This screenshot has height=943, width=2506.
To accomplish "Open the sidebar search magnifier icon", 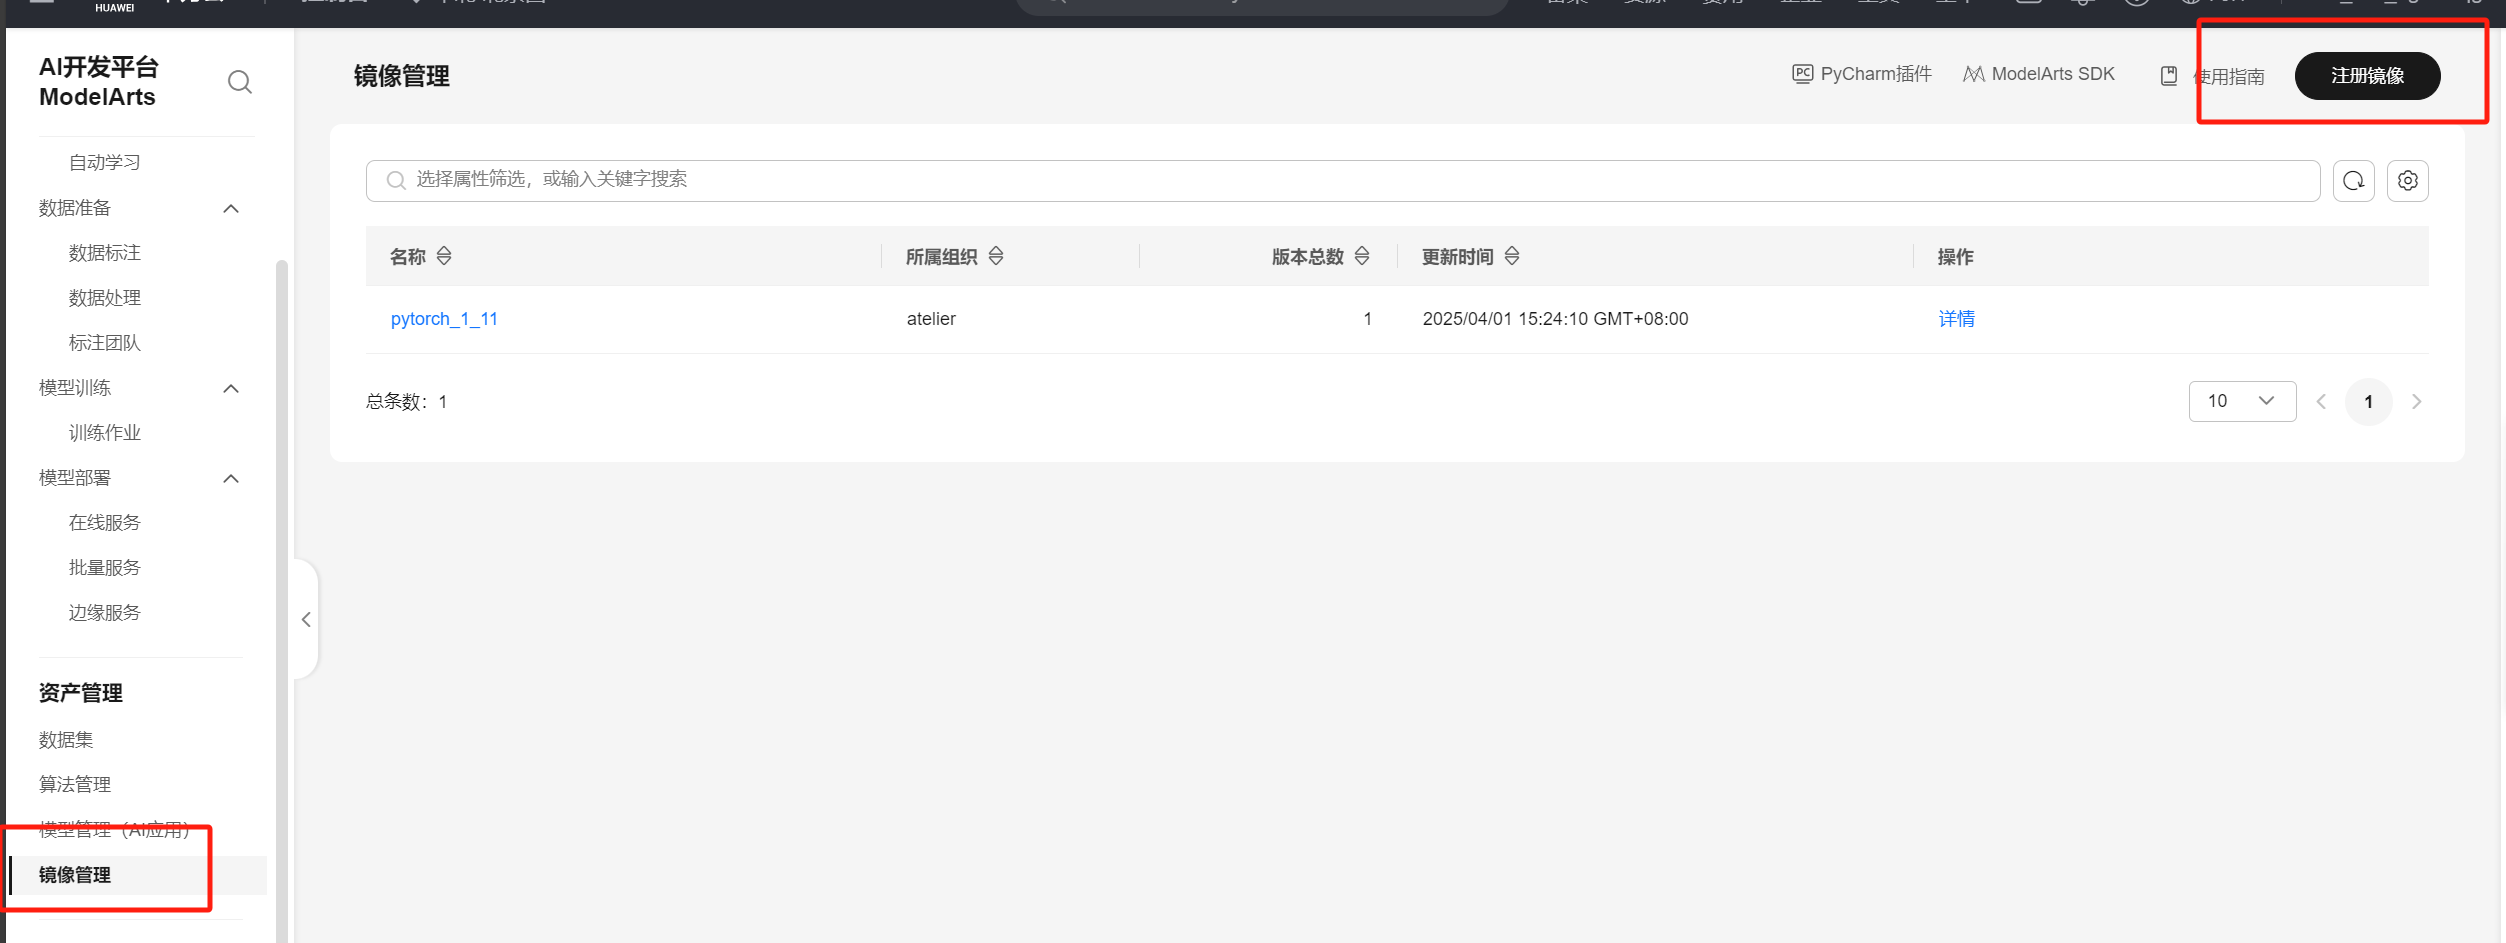I will point(240,82).
